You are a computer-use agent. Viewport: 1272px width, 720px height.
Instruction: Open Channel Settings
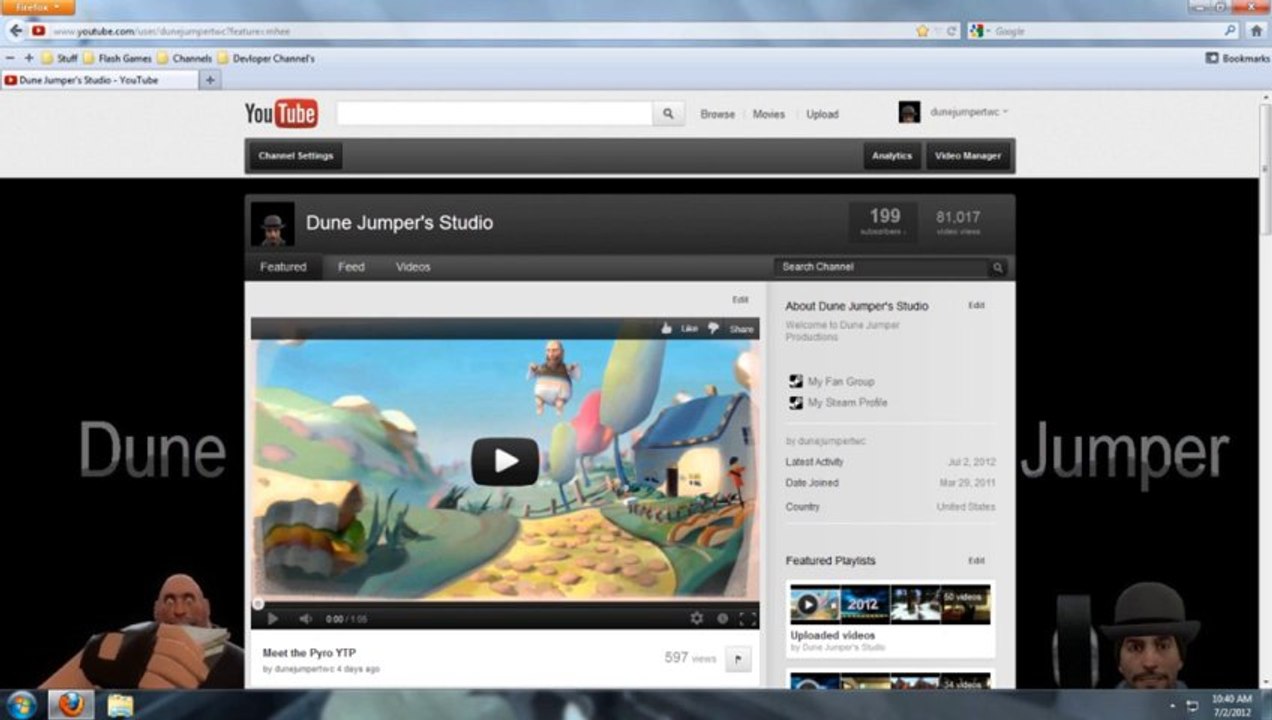tap(295, 156)
